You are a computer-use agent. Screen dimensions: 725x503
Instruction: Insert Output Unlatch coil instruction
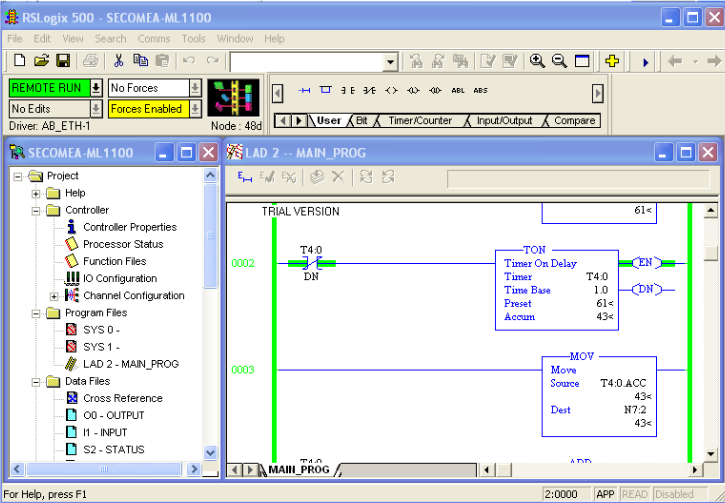click(435, 91)
